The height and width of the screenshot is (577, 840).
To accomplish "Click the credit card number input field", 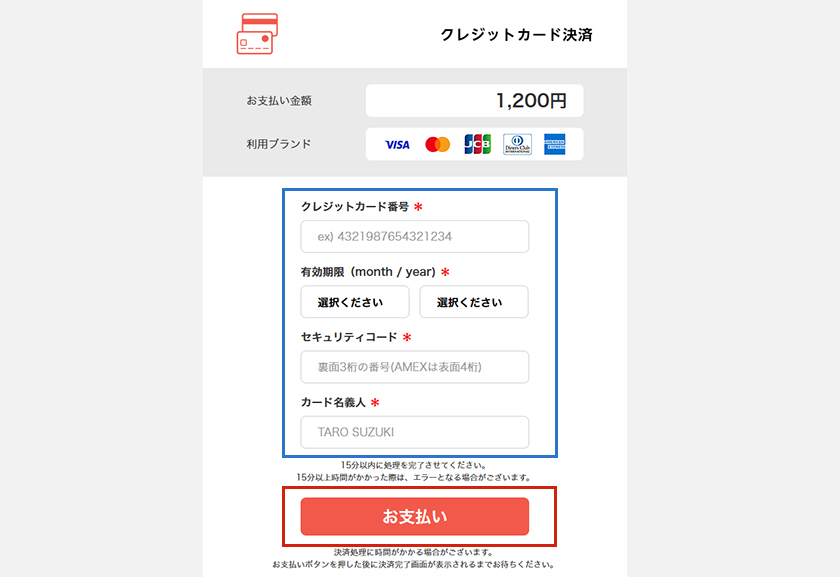I will point(414,236).
